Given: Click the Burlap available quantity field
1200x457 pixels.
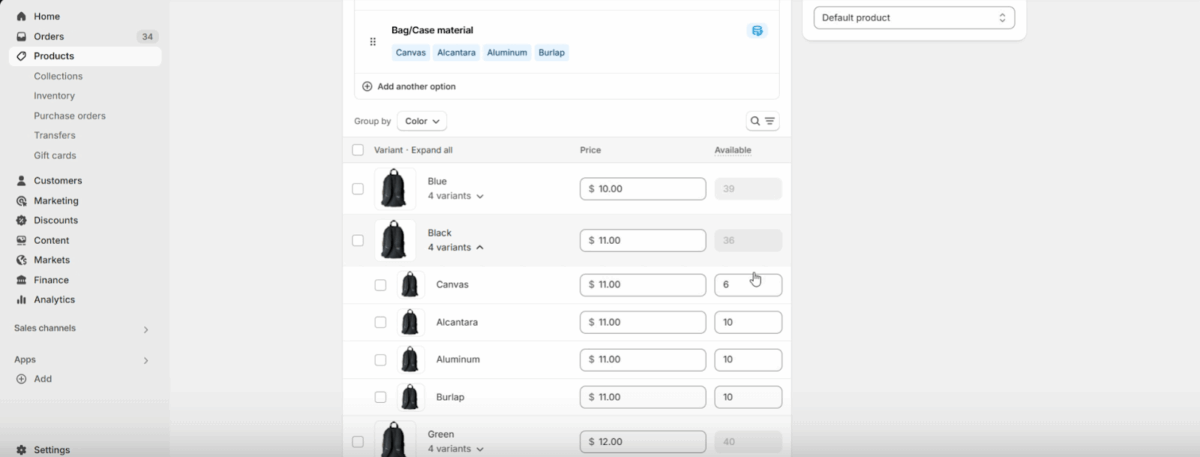Looking at the screenshot, I should pyautogui.click(x=748, y=397).
